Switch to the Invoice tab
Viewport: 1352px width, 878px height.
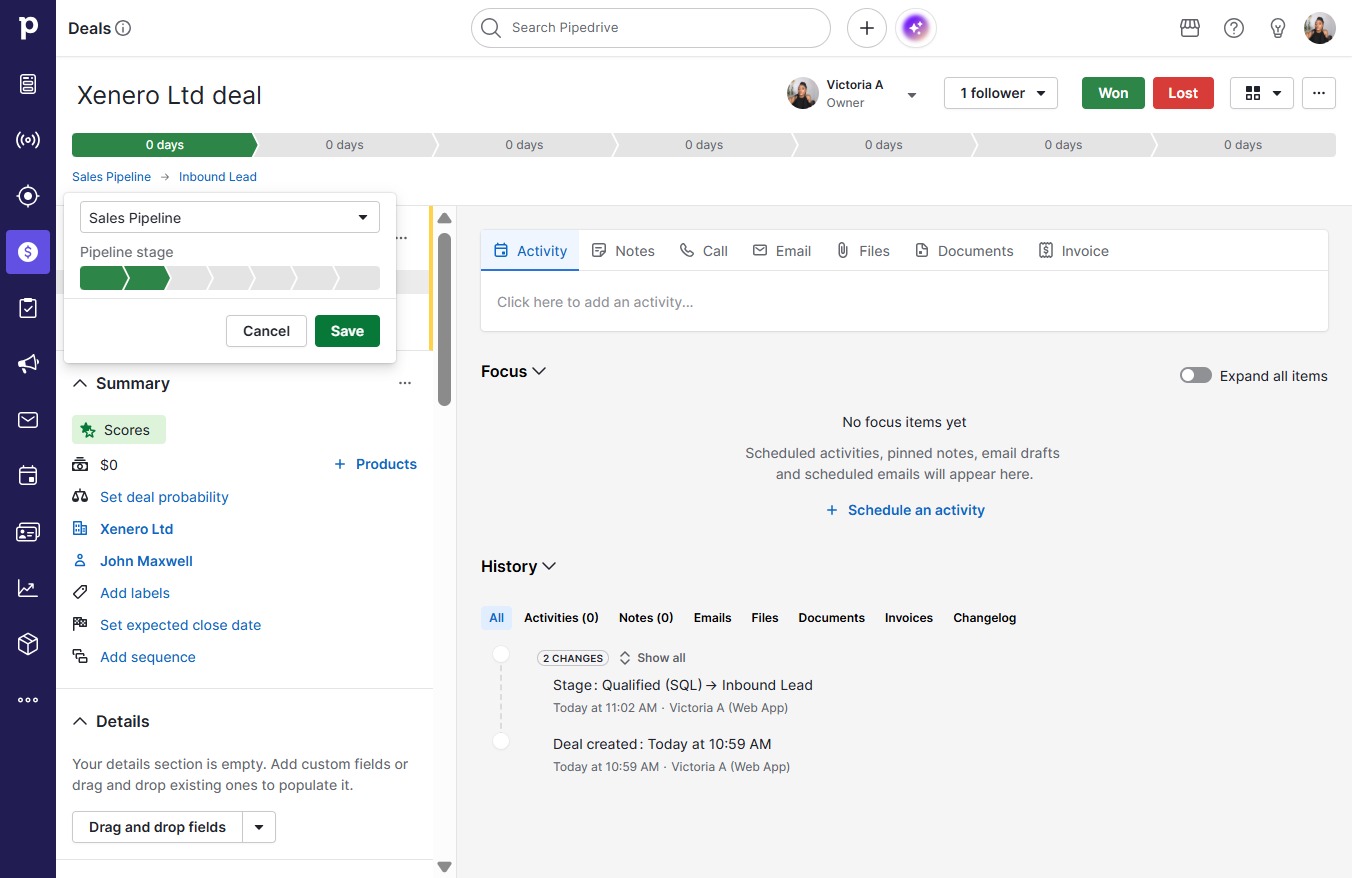click(1074, 251)
